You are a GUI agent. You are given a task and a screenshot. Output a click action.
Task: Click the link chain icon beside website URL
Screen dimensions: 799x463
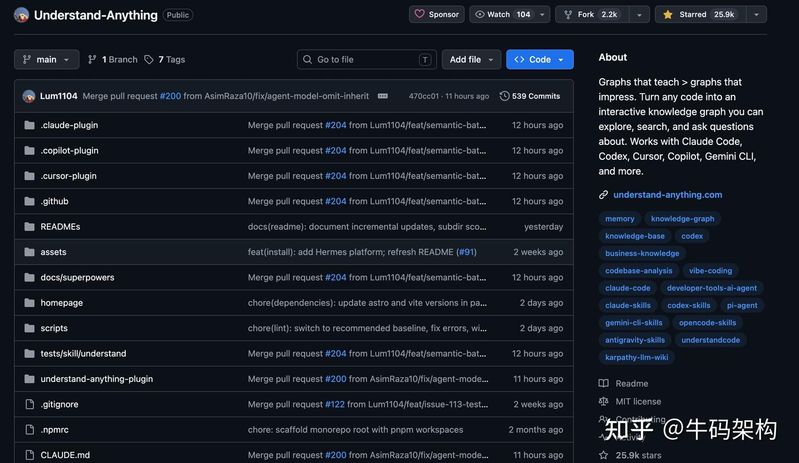(x=603, y=195)
